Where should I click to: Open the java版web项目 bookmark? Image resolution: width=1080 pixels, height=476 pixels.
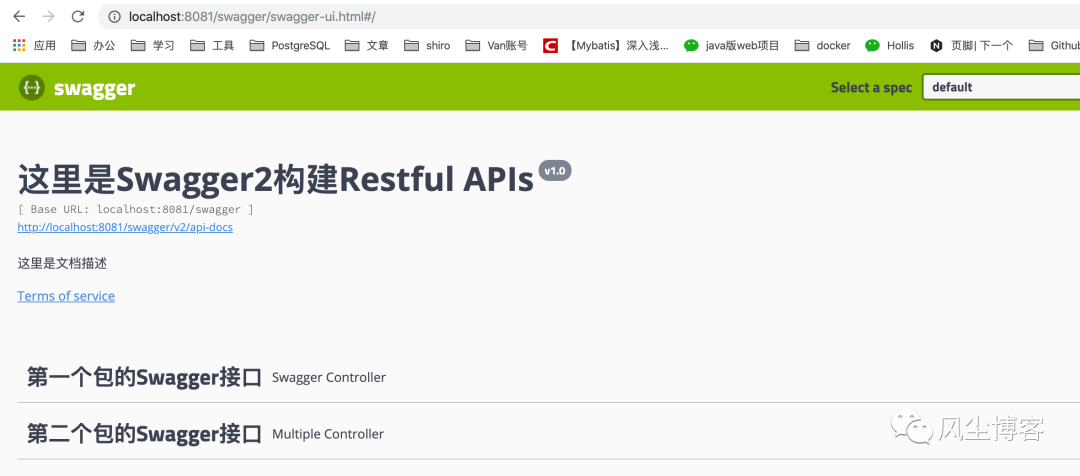[731, 45]
